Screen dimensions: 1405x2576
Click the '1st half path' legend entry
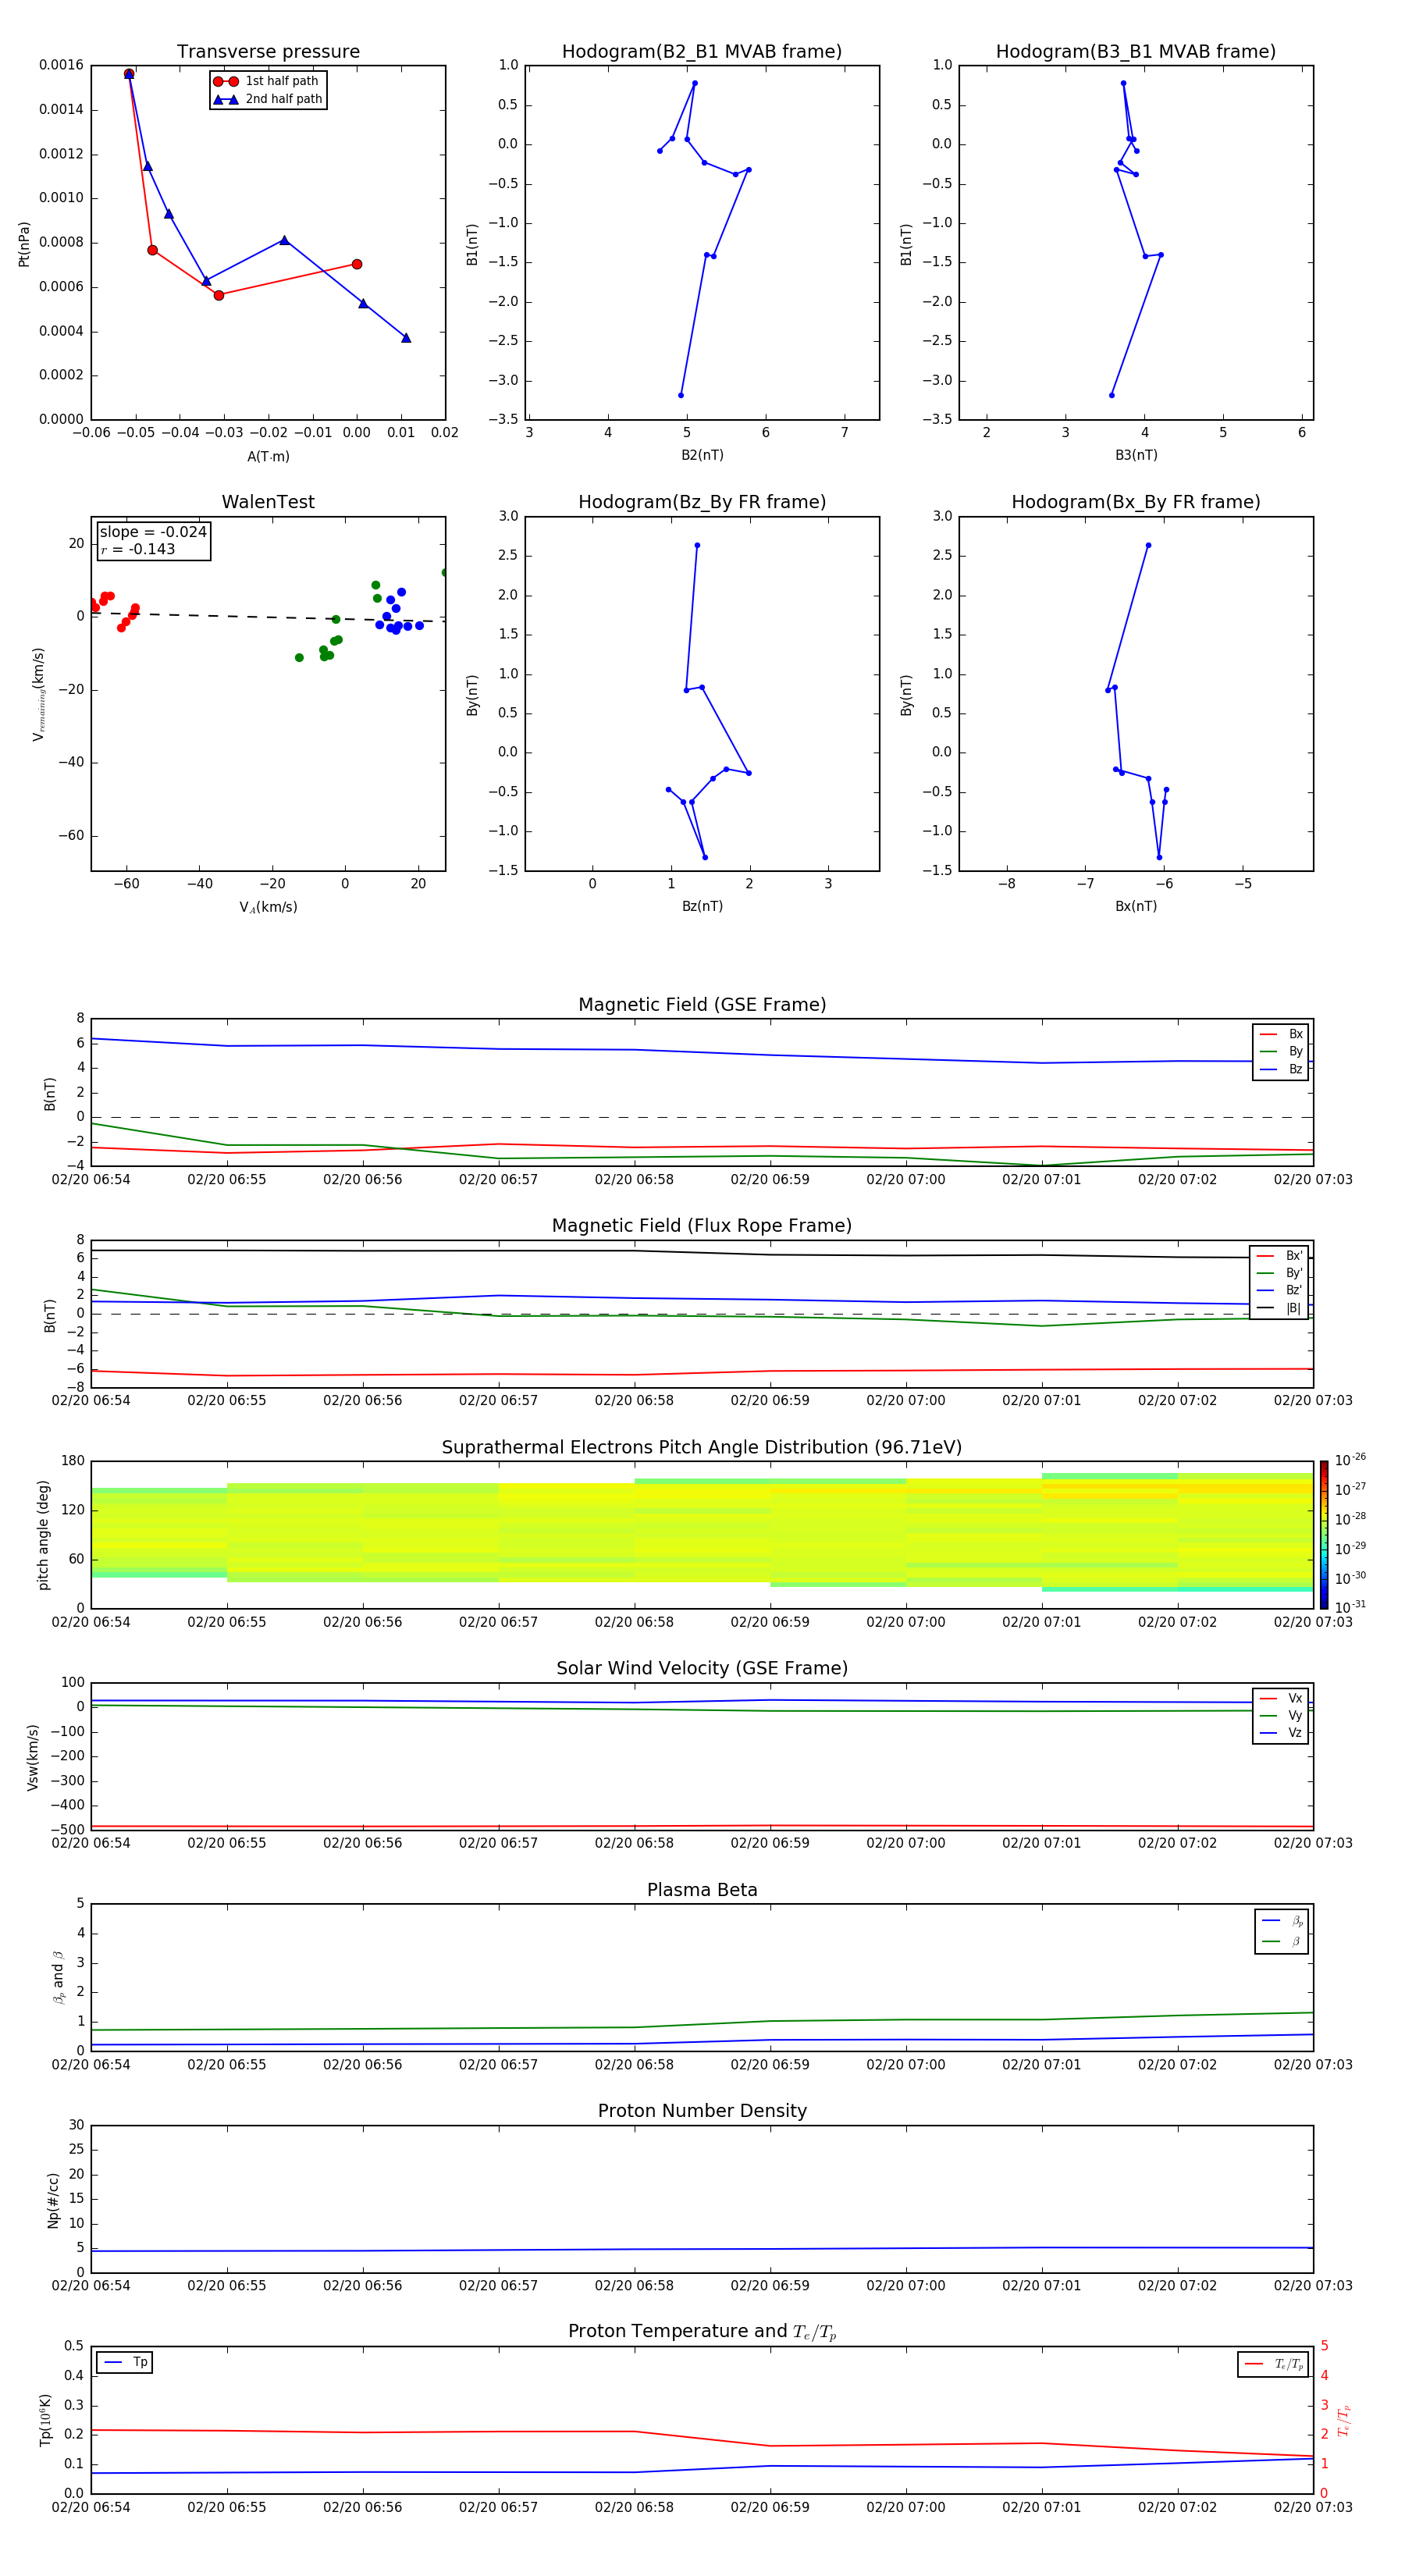(x=266, y=81)
